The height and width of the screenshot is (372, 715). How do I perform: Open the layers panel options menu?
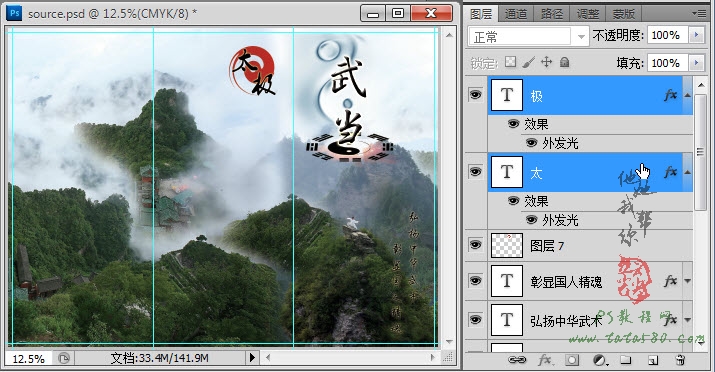coord(699,14)
